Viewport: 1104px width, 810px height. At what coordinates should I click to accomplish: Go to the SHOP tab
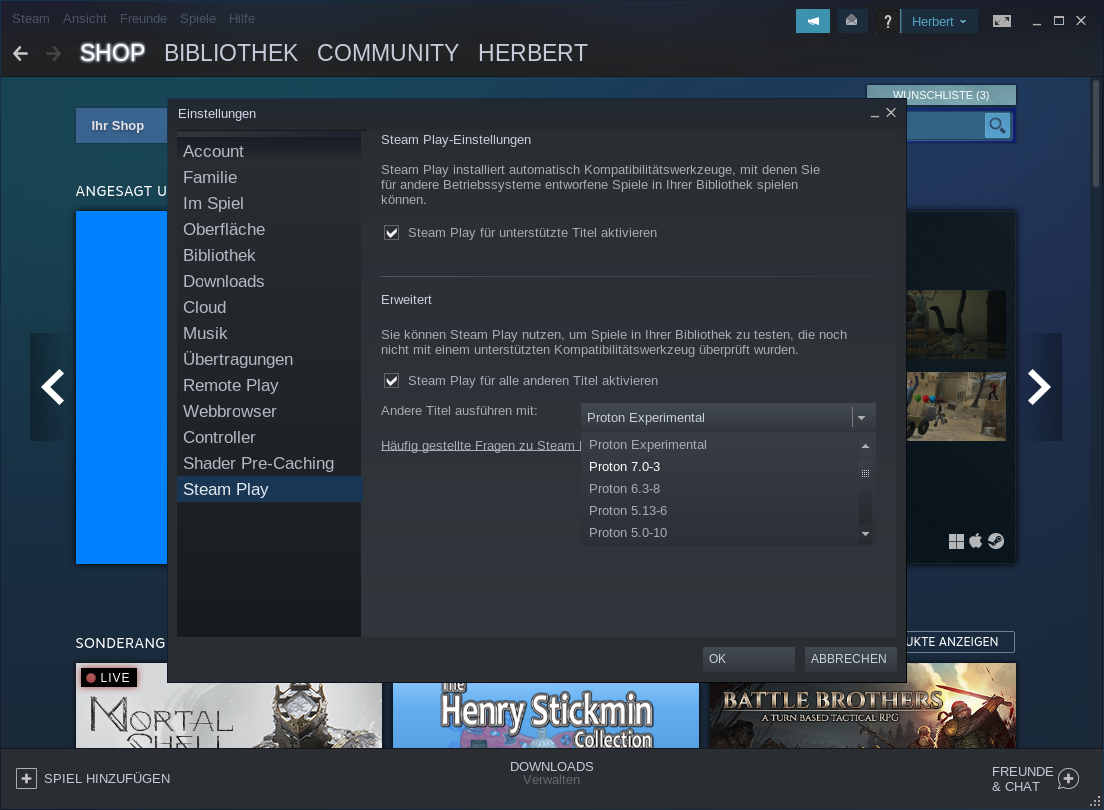pos(113,53)
